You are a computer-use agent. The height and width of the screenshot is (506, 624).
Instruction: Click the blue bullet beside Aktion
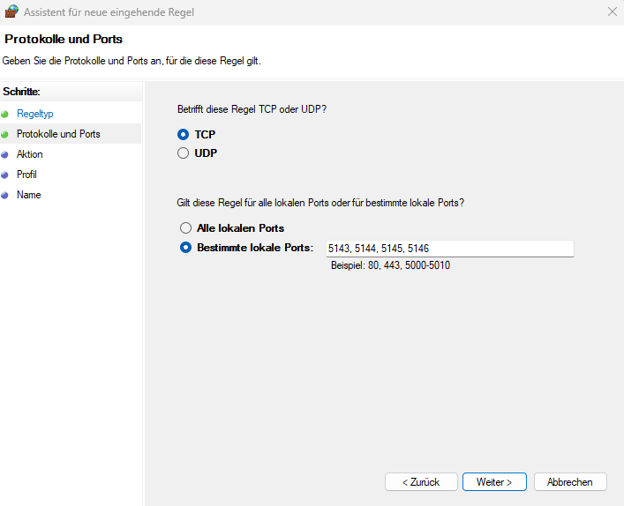(x=5, y=154)
